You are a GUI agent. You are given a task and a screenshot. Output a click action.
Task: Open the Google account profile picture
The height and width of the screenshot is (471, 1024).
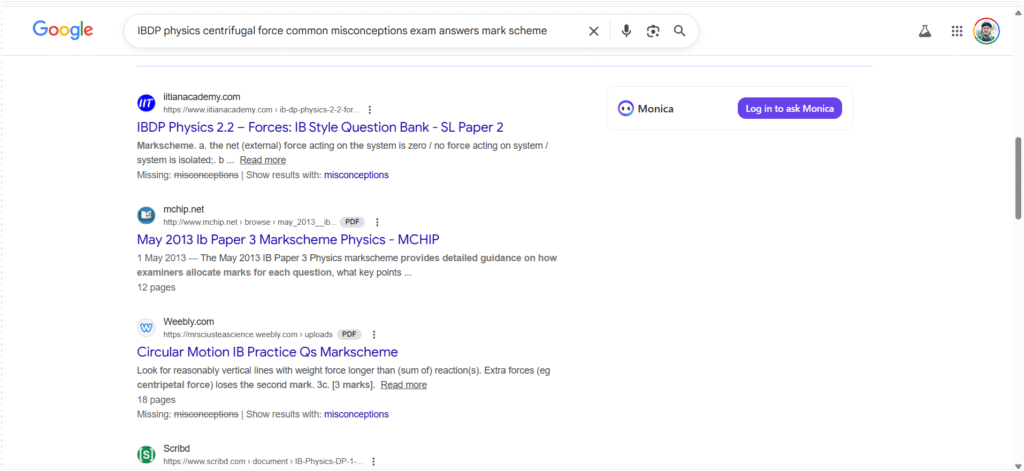986,31
